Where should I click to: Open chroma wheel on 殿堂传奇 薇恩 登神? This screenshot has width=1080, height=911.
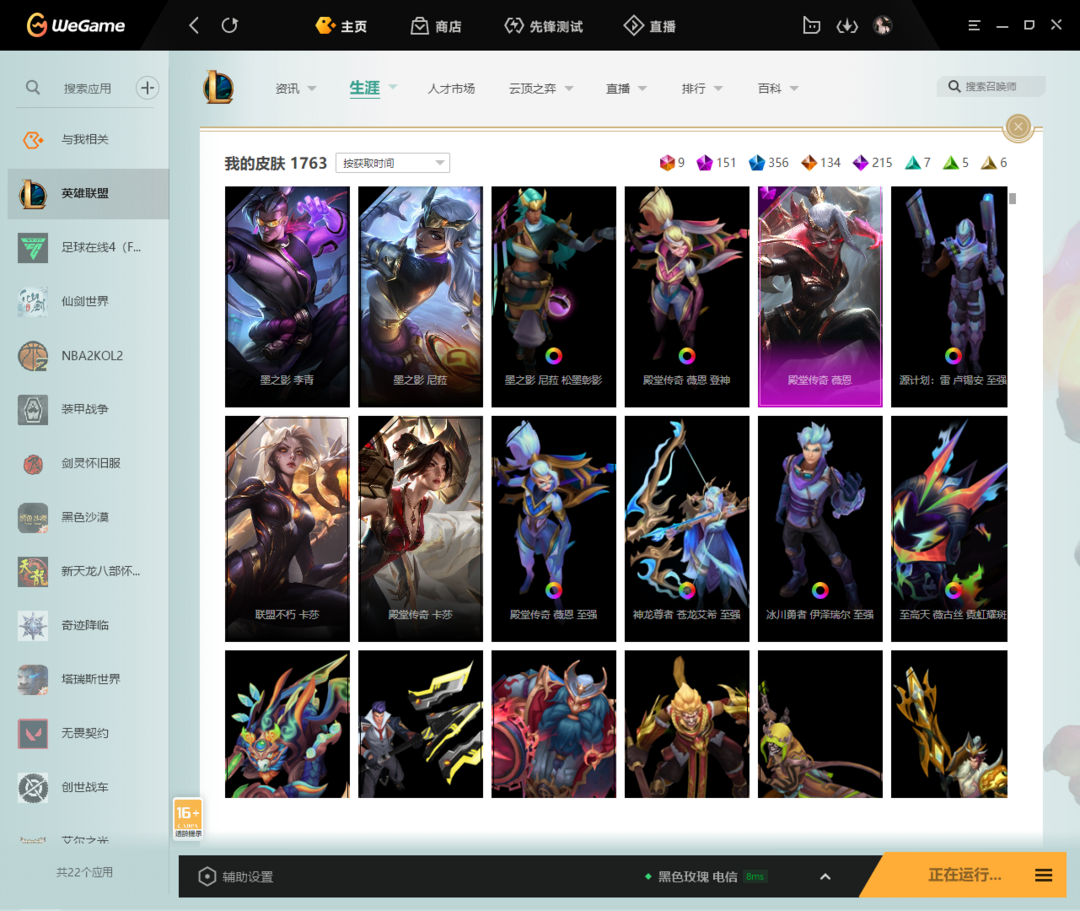click(687, 355)
